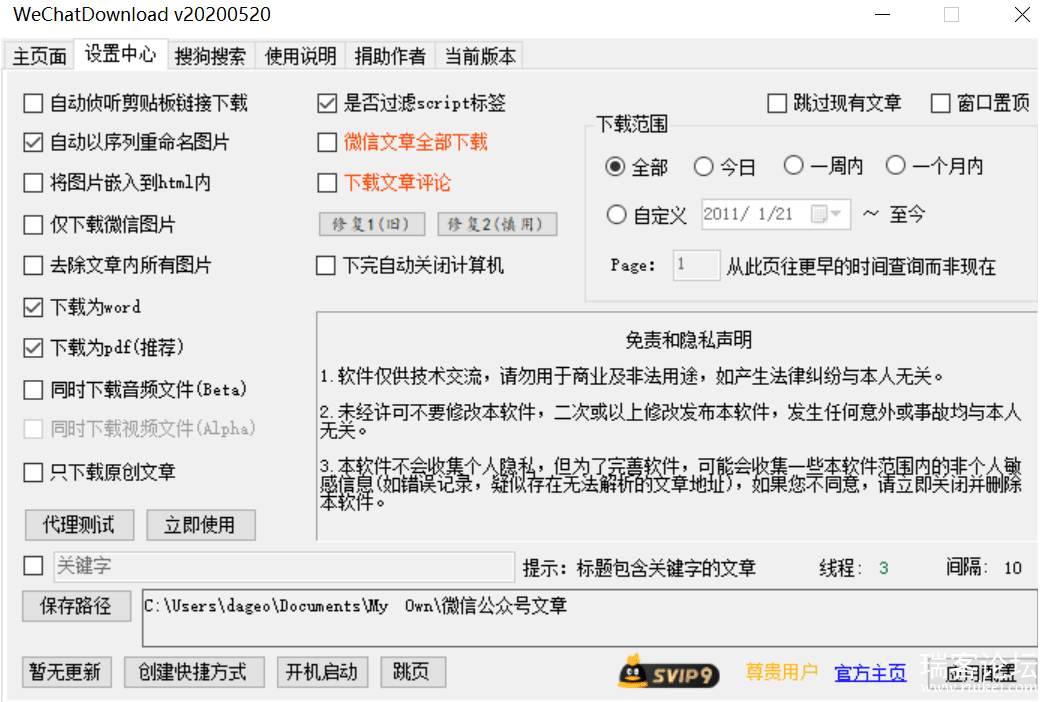
Task: Open the calendar picker on the date field
Action: click(827, 214)
